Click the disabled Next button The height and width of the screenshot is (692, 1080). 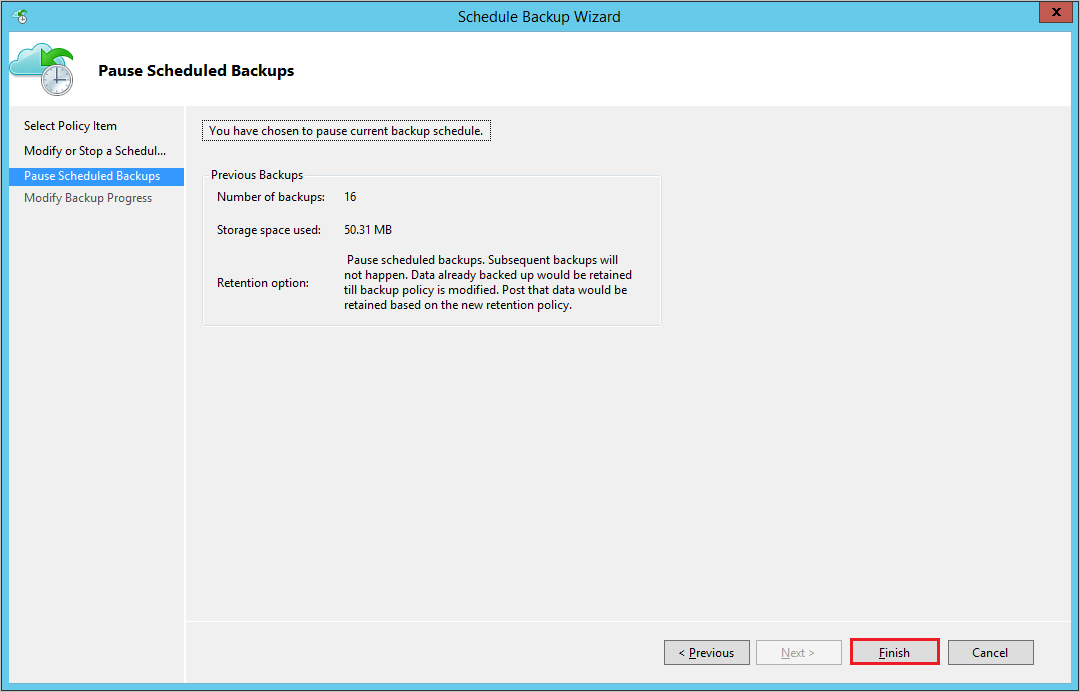(798, 652)
